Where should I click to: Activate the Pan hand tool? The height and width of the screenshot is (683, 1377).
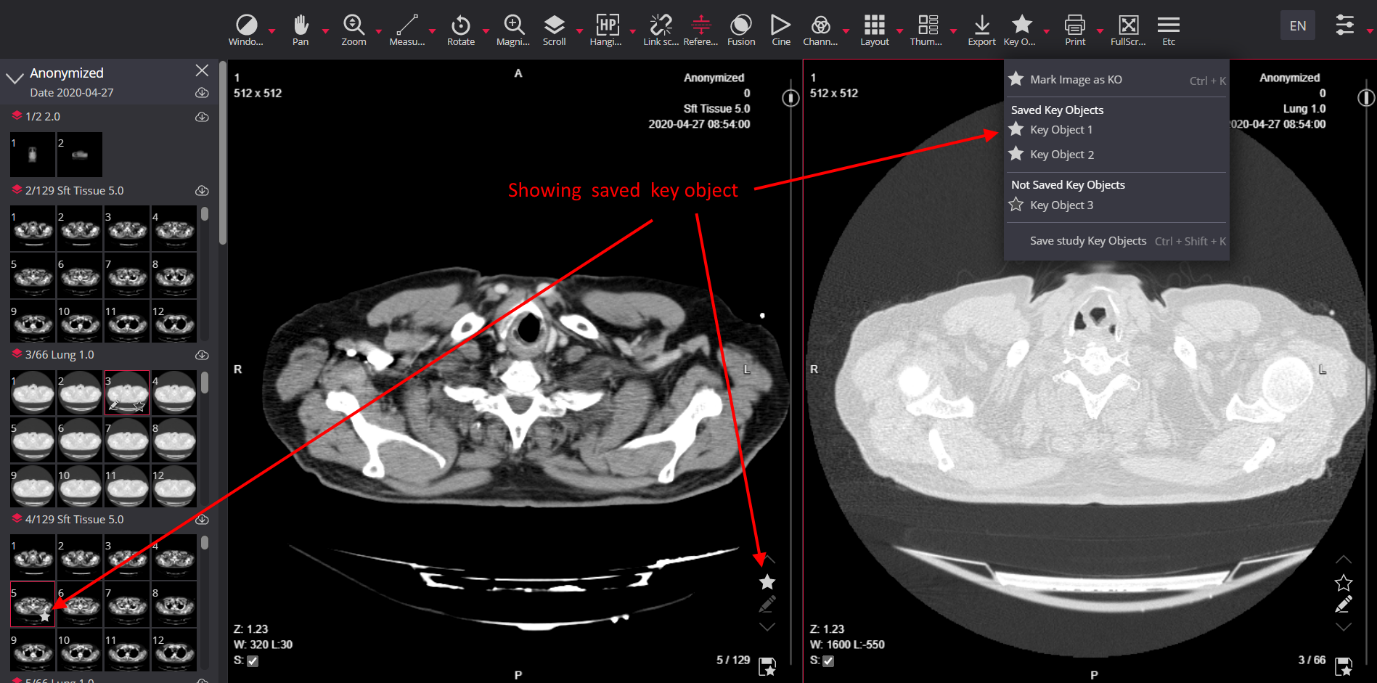pyautogui.click(x=300, y=25)
